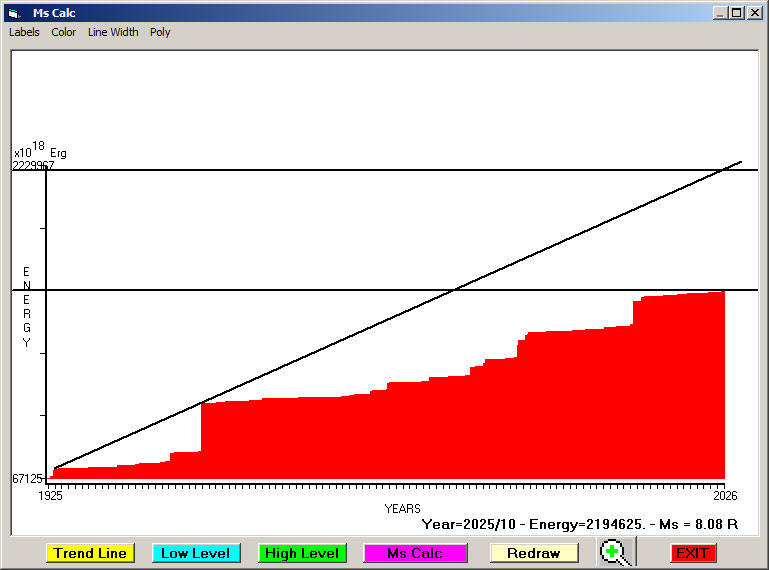Maximize the Ms Calc window
This screenshot has height=570, width=769.
point(737,13)
